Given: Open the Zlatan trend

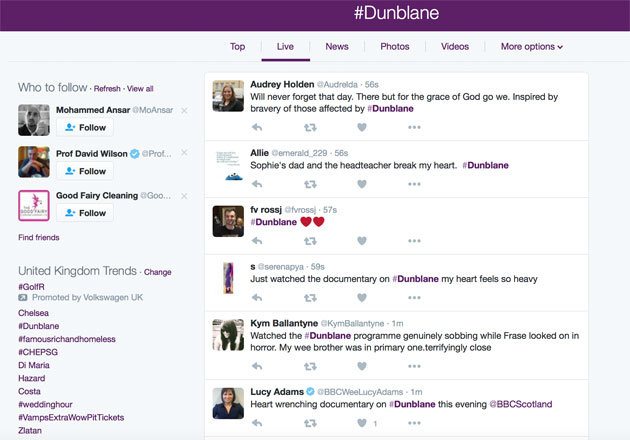Looking at the screenshot, I should [30, 430].
